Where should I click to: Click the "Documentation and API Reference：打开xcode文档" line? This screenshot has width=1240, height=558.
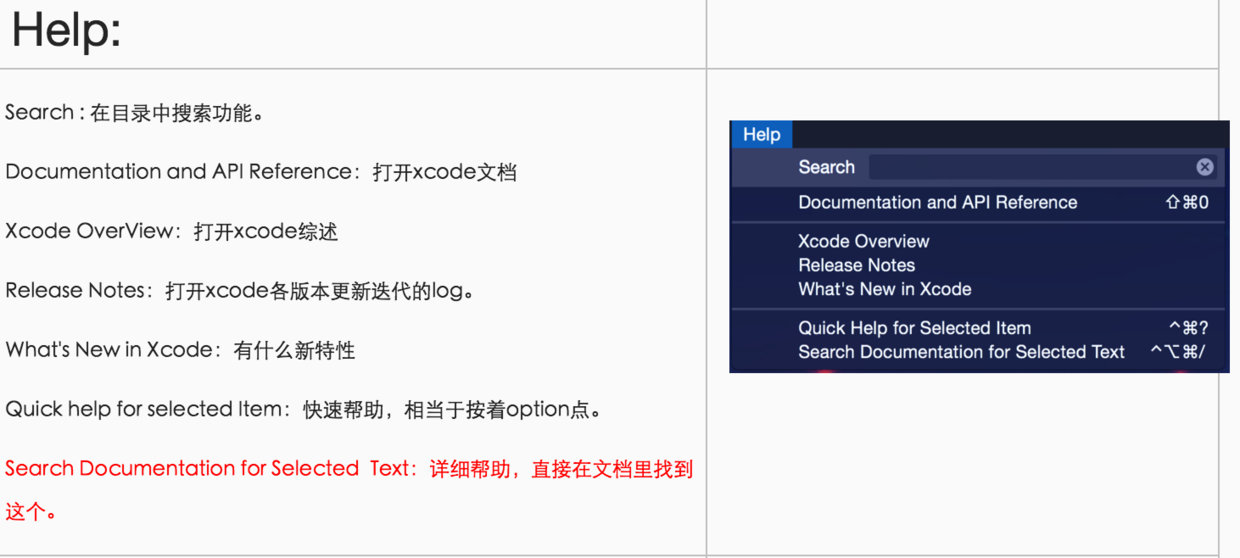[x=261, y=172]
